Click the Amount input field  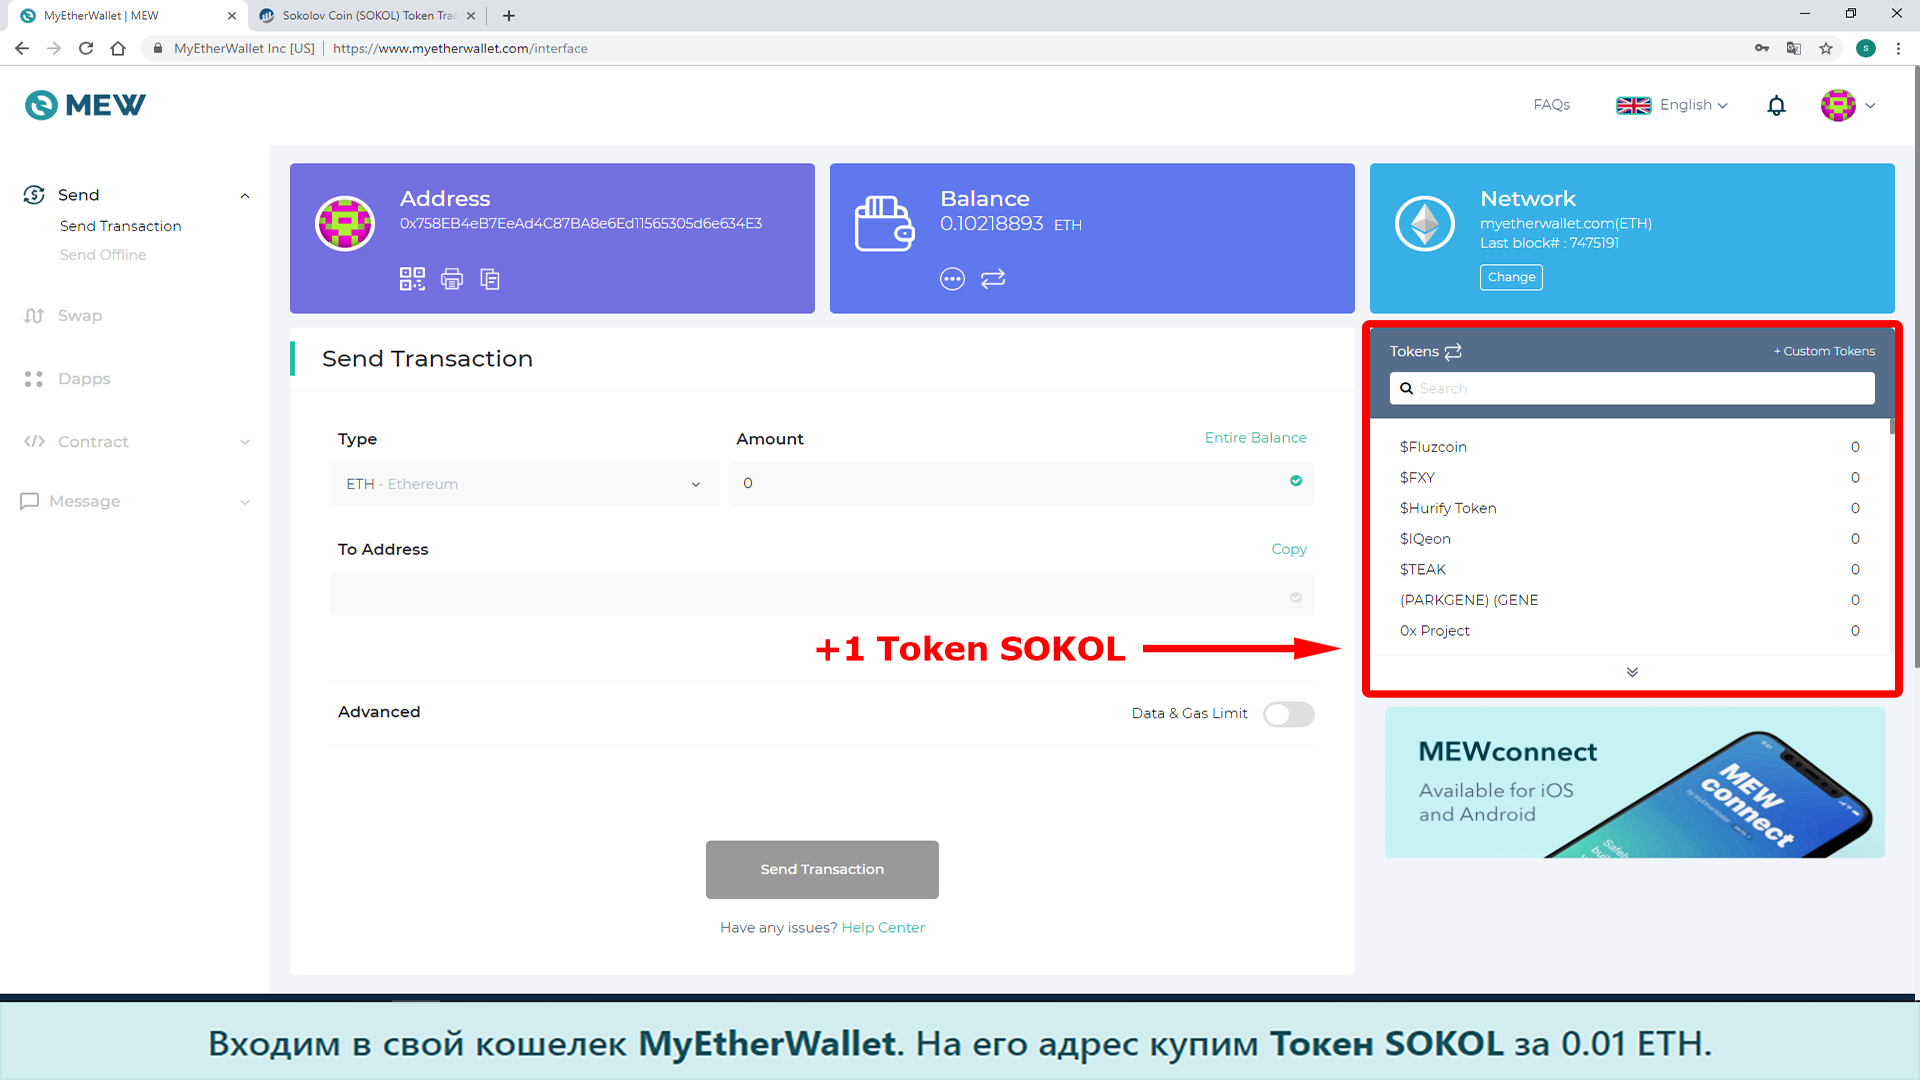(1021, 483)
